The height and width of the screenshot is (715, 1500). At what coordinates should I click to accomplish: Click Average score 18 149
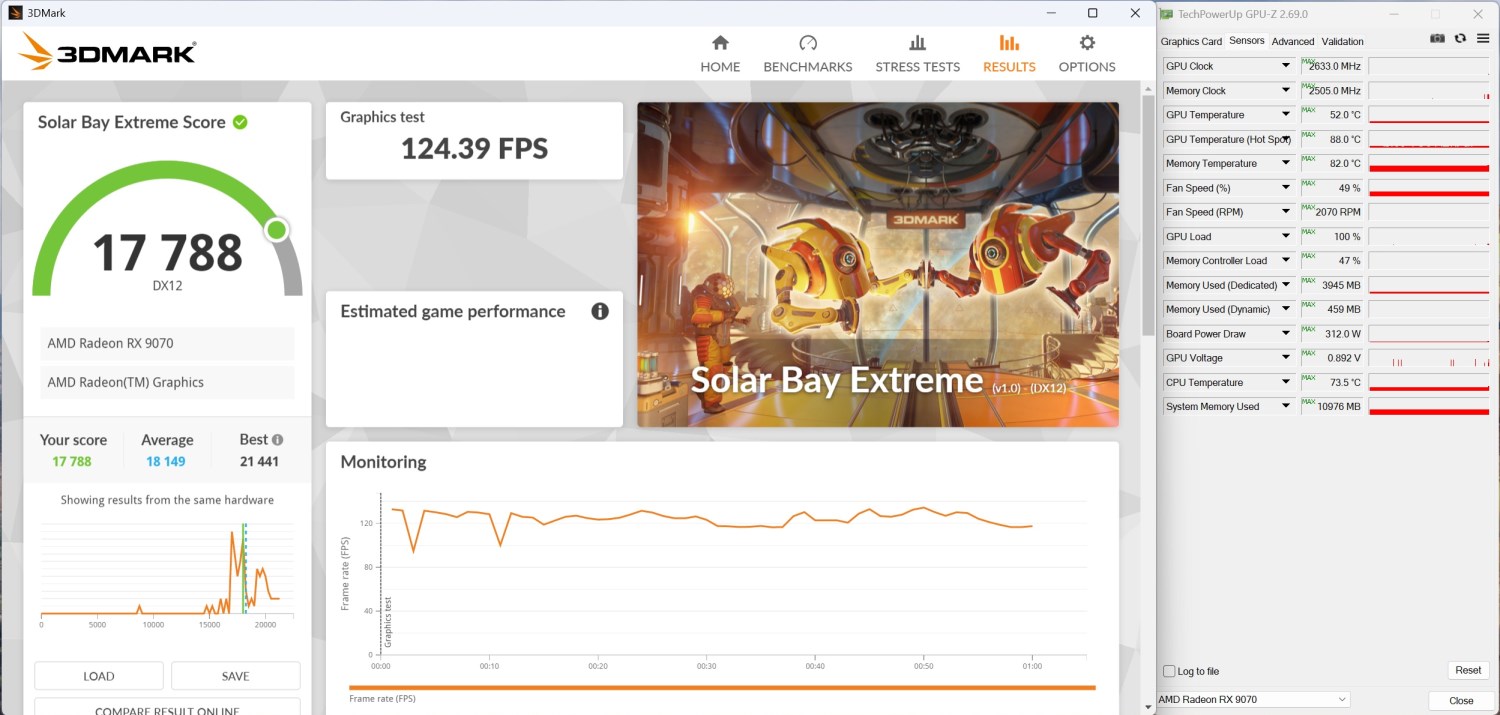click(x=165, y=461)
